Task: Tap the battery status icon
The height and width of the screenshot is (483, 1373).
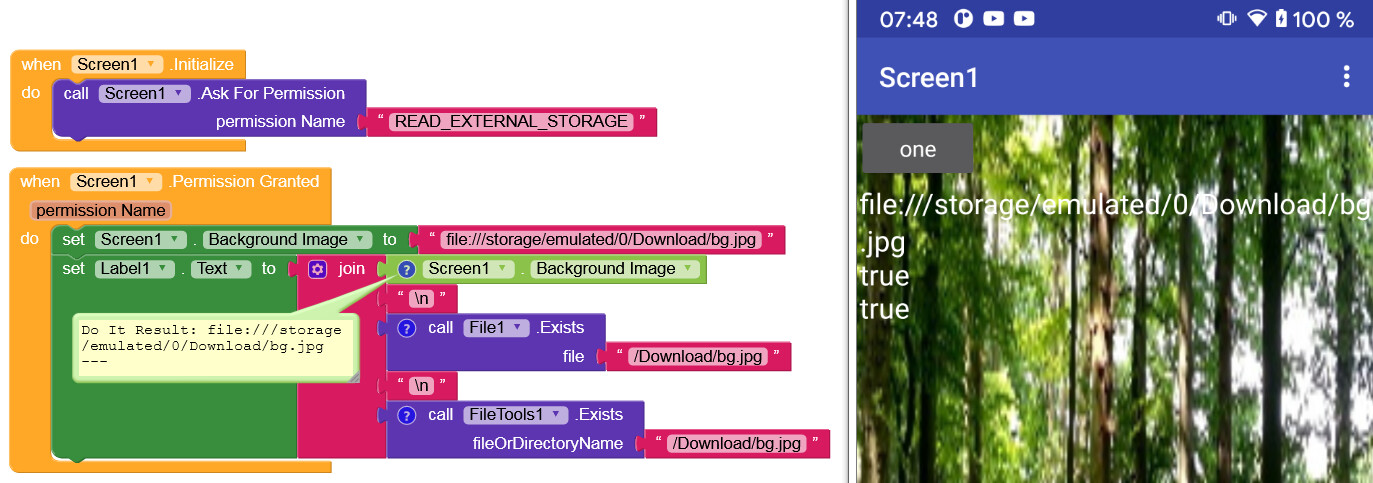Action: [x=1281, y=19]
